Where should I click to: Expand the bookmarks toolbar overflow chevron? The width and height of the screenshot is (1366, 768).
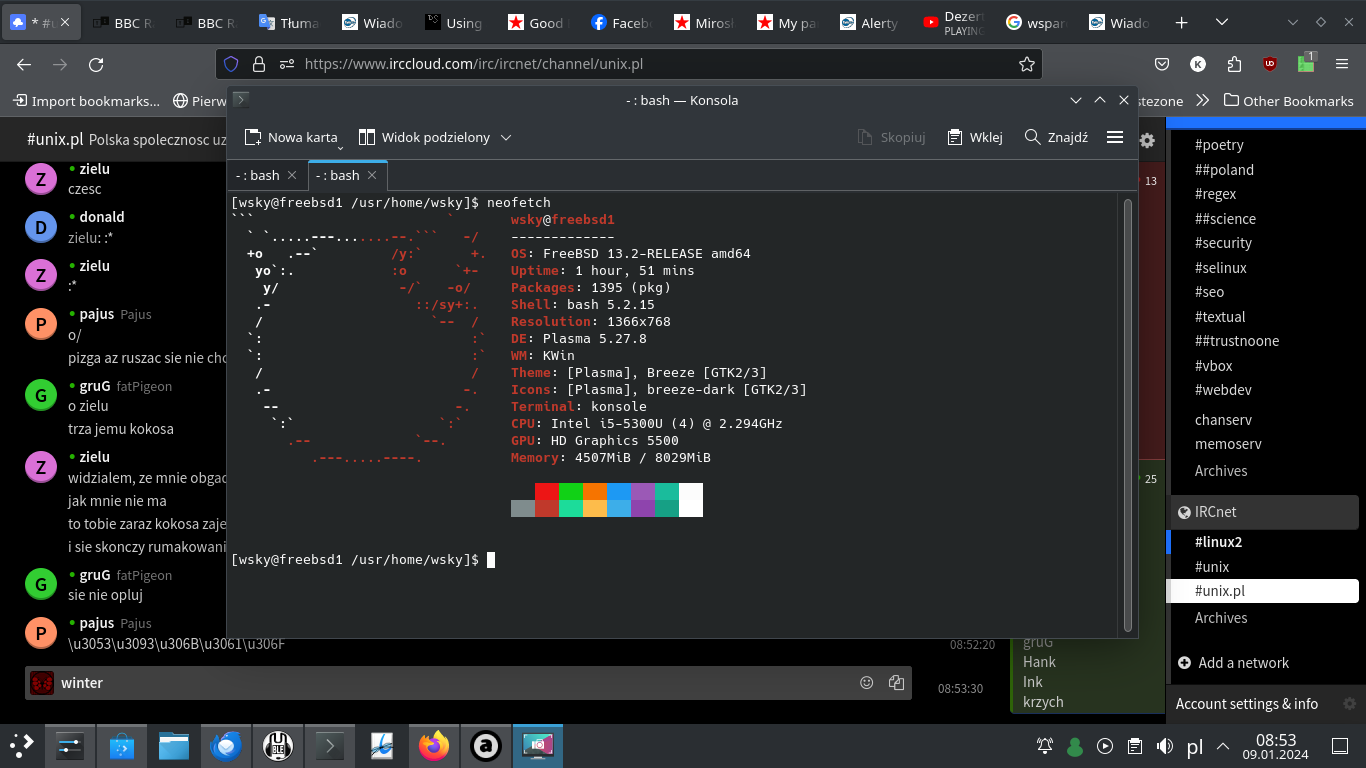click(1202, 100)
